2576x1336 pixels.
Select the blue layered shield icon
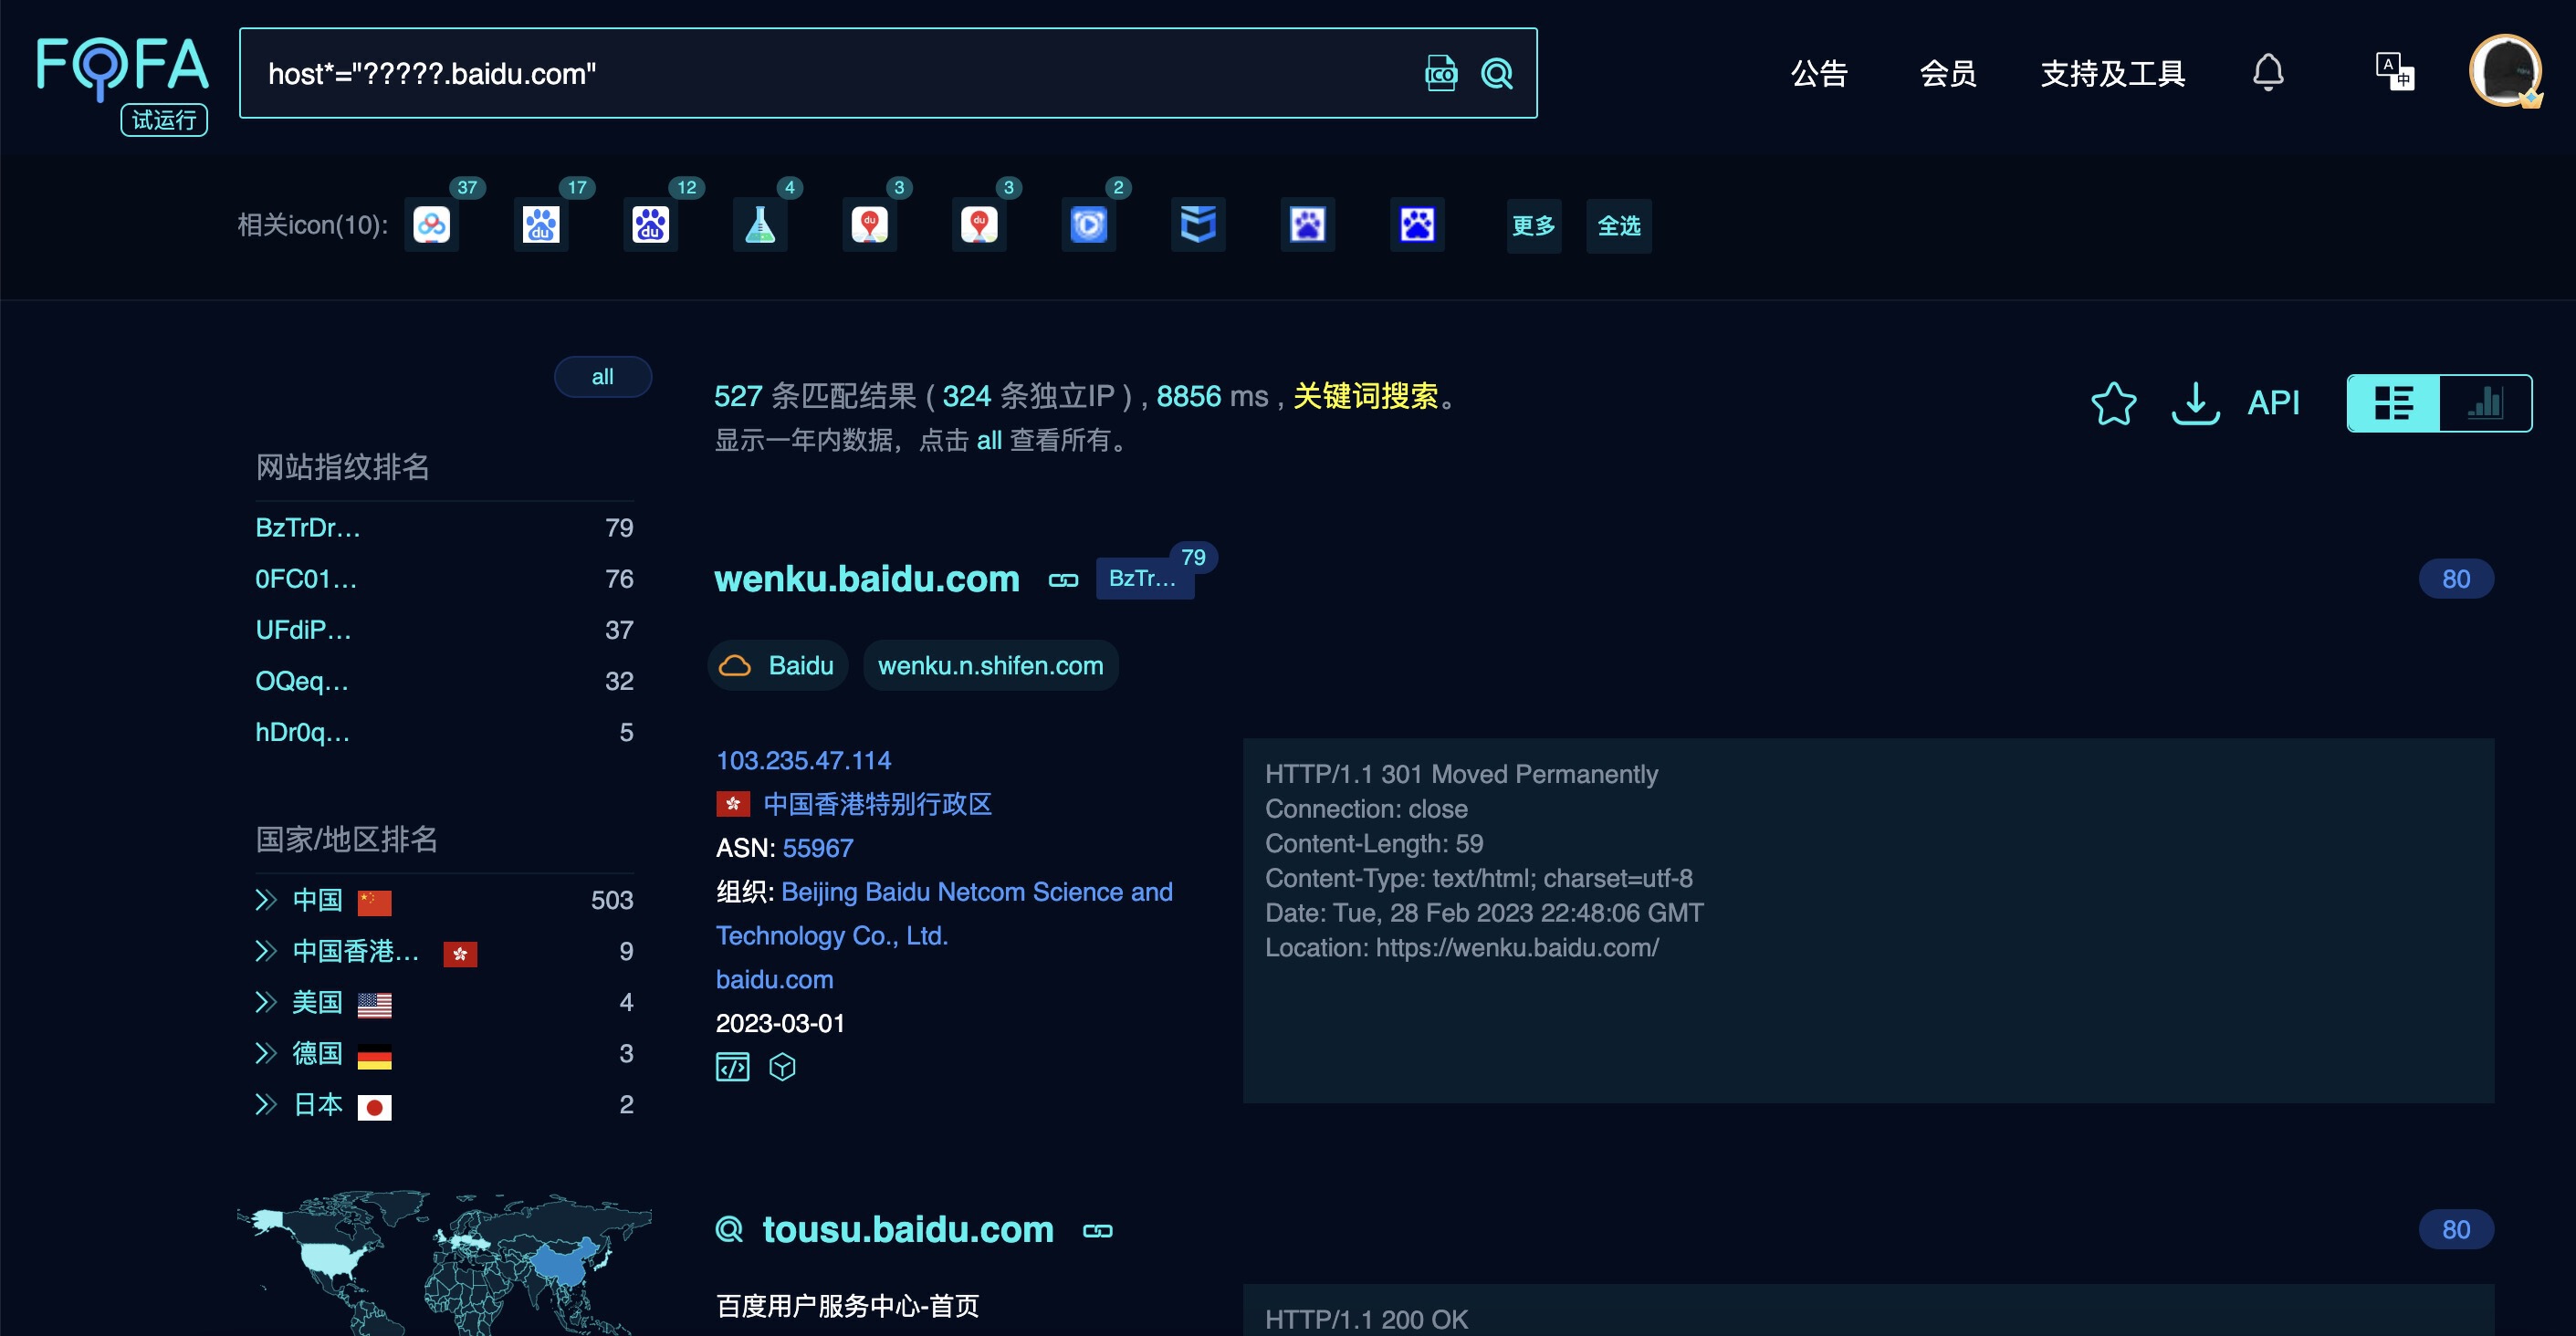coord(1198,225)
